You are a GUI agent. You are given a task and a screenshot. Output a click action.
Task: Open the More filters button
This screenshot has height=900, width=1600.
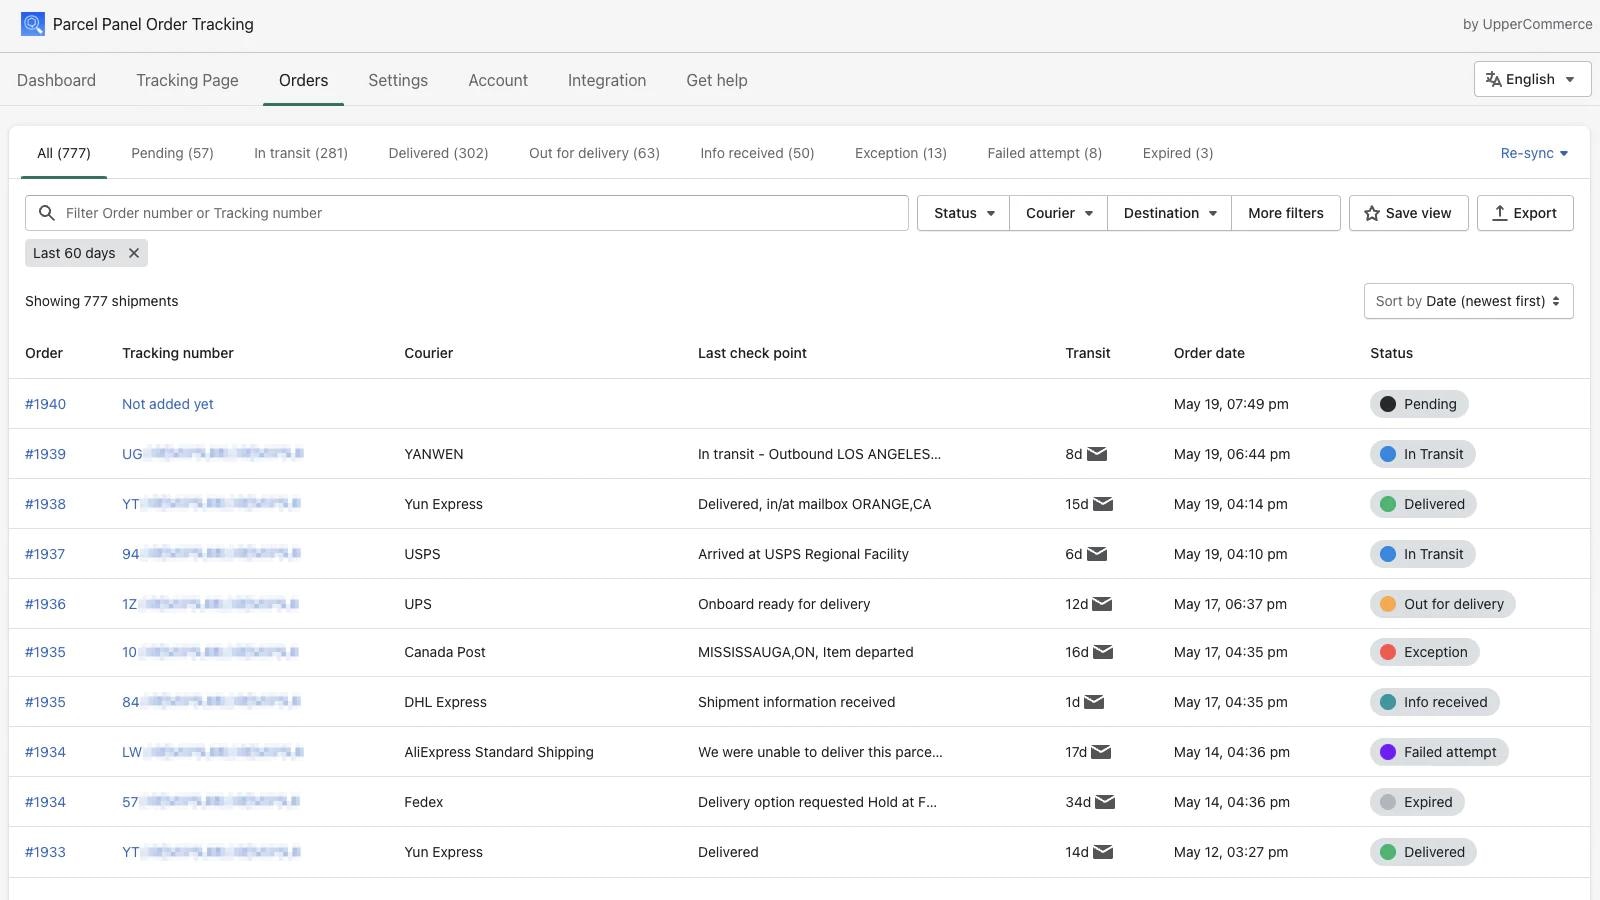click(1285, 212)
